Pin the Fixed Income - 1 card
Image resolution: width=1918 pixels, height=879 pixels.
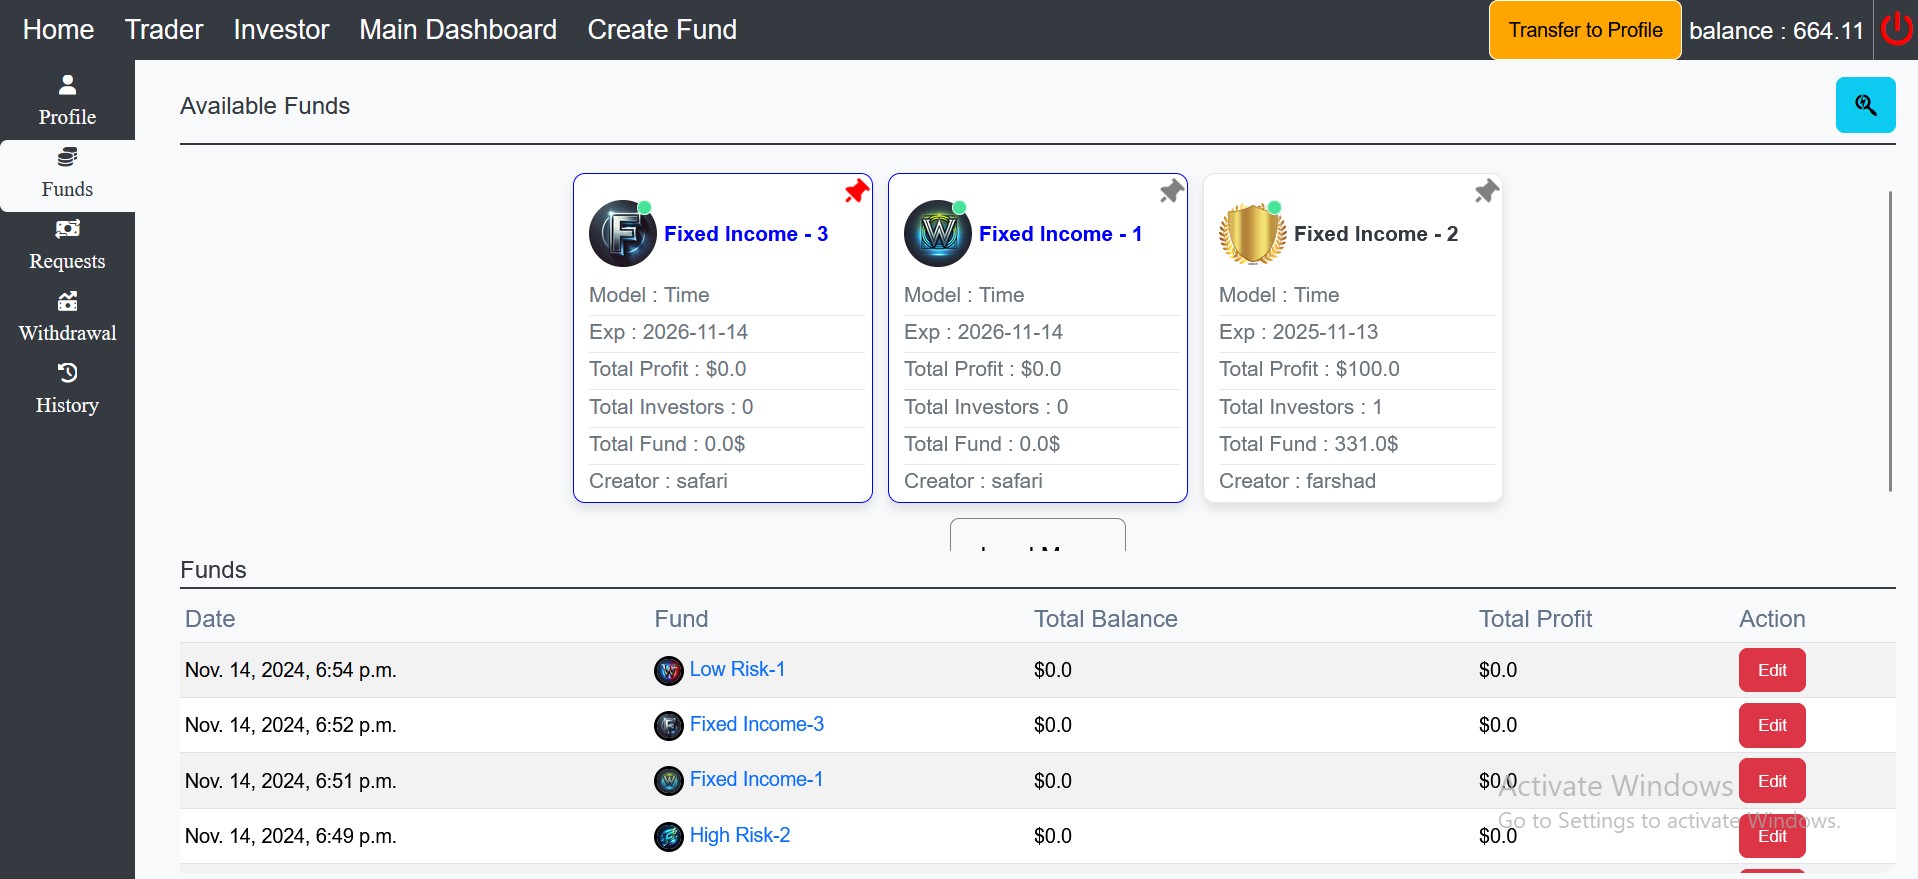click(x=1171, y=191)
